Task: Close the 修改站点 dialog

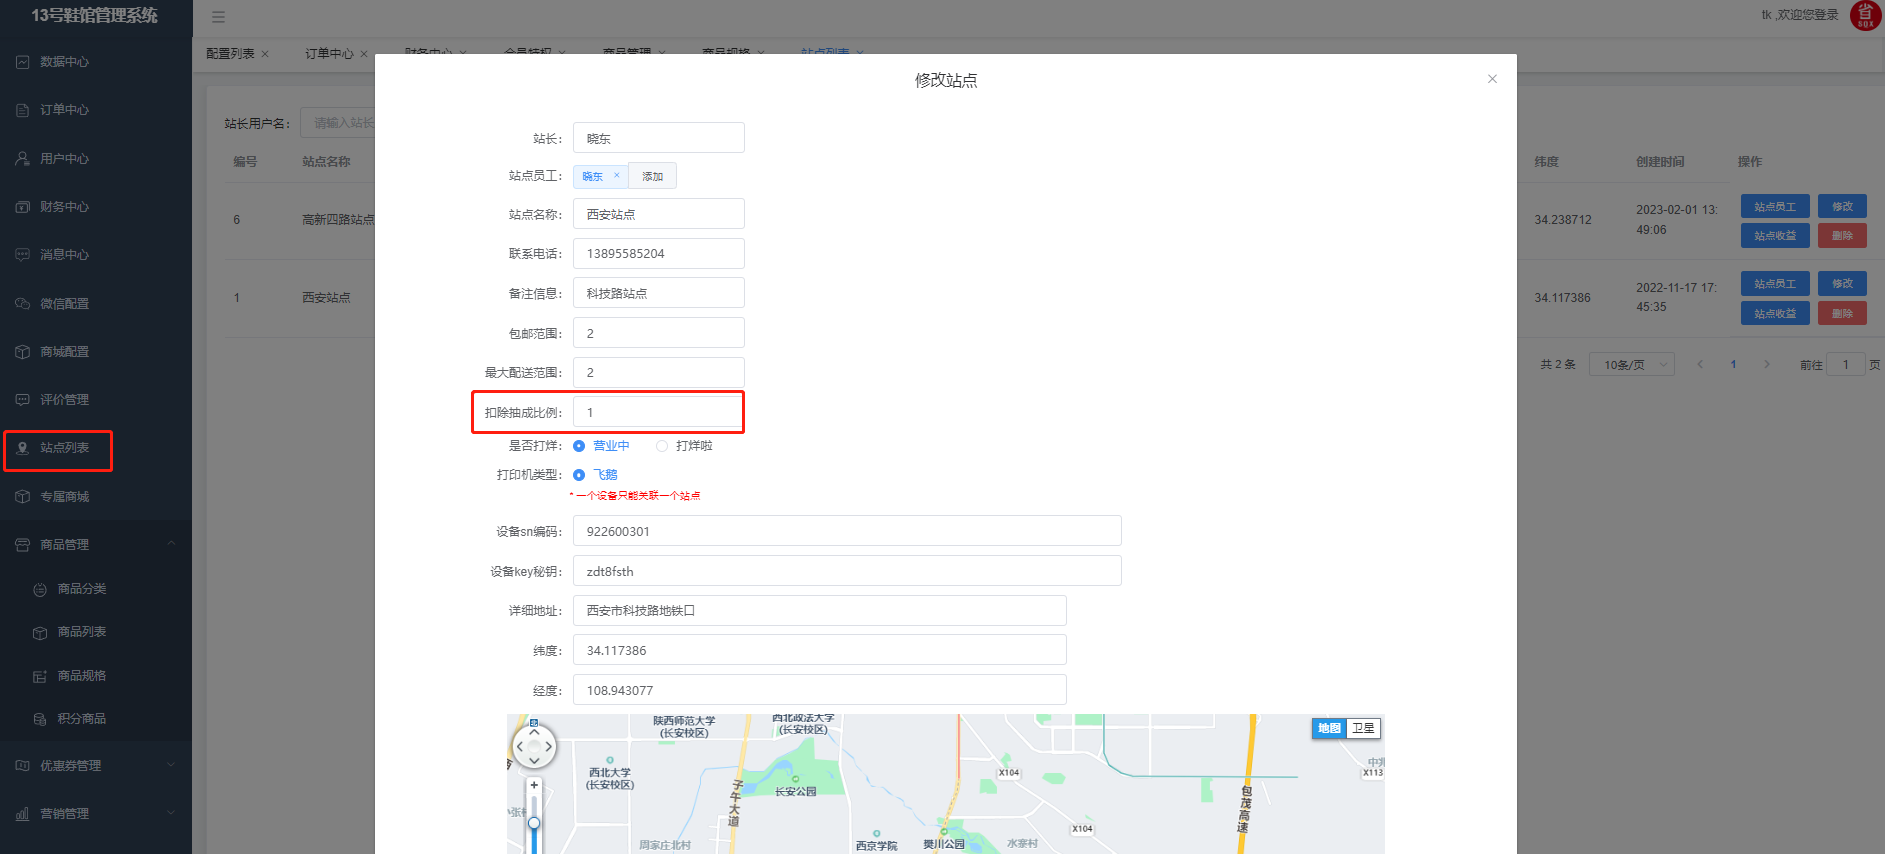Action: [x=1492, y=79]
